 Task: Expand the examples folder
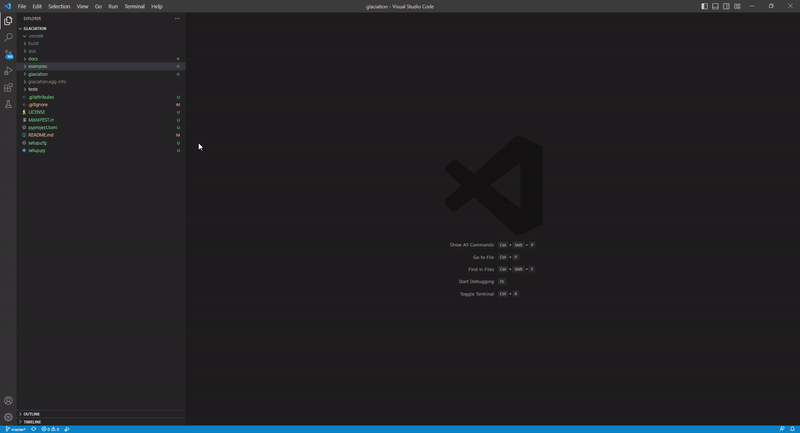(x=38, y=66)
